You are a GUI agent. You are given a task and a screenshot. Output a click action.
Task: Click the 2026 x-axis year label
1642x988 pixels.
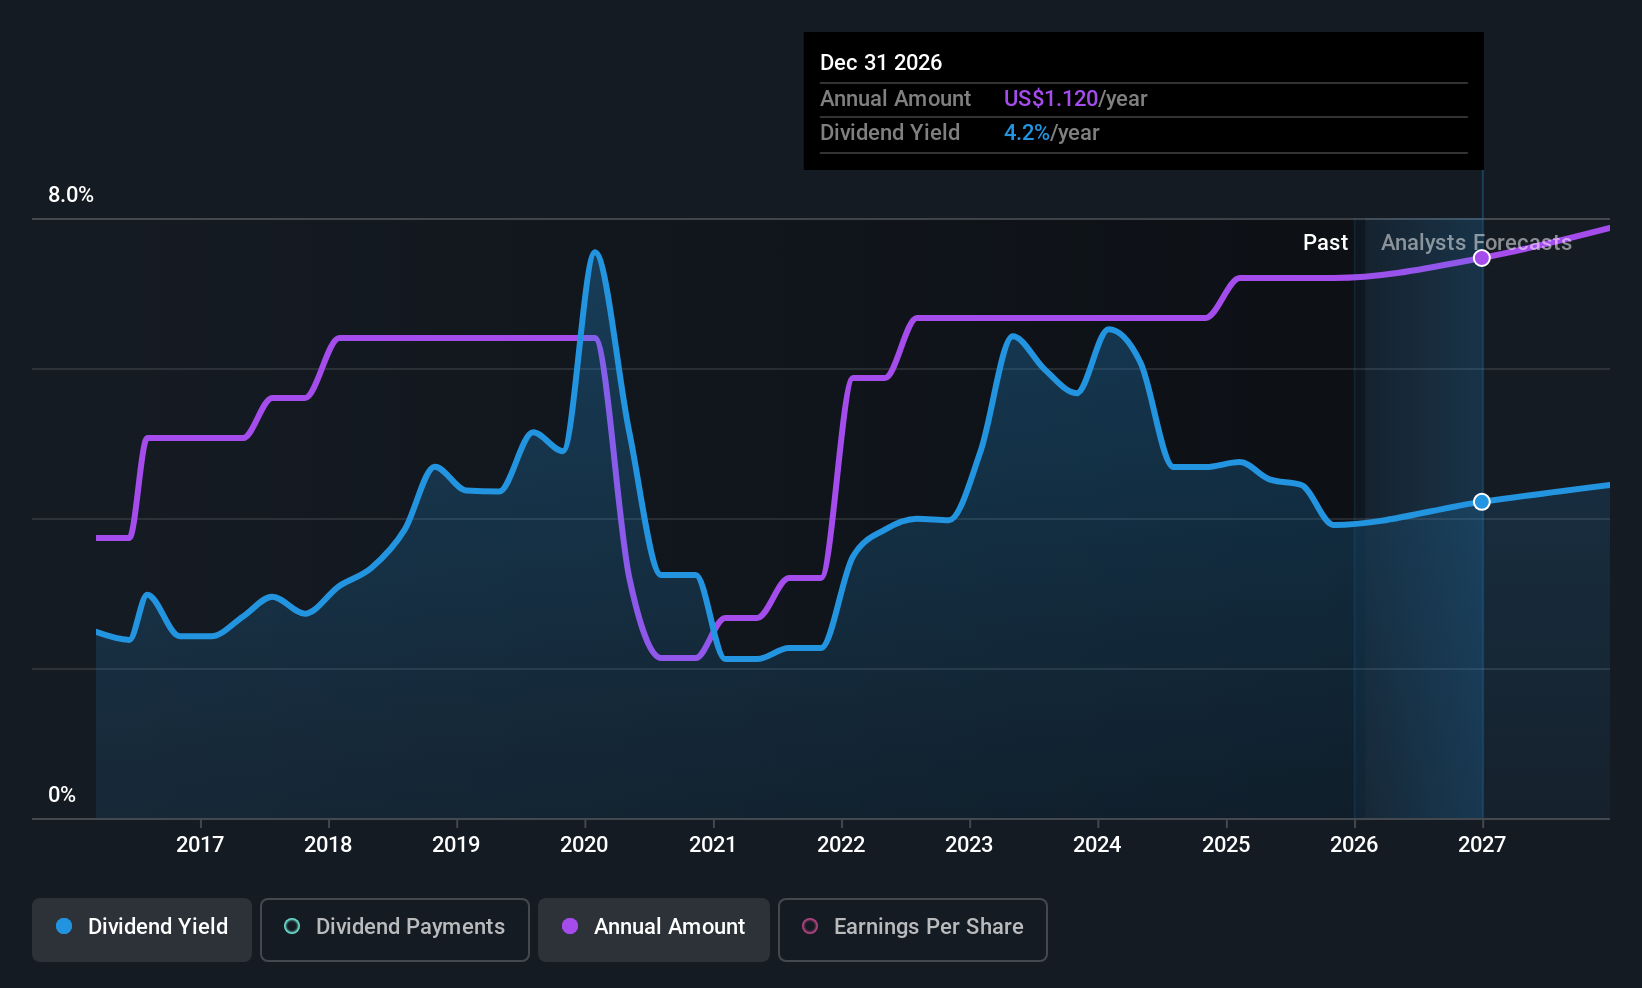1354,844
